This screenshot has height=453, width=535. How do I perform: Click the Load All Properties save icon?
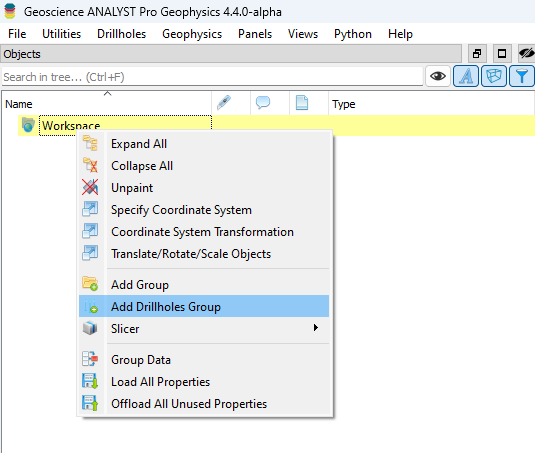click(x=90, y=381)
